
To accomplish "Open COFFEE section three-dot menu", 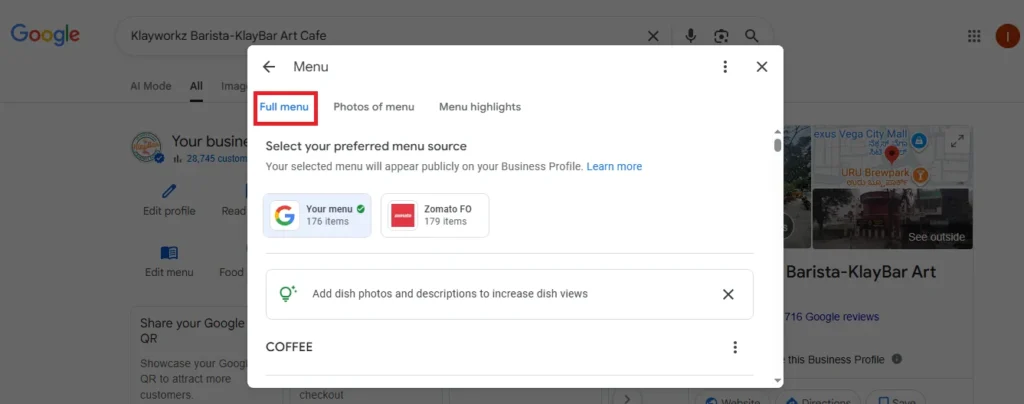I will coord(735,347).
